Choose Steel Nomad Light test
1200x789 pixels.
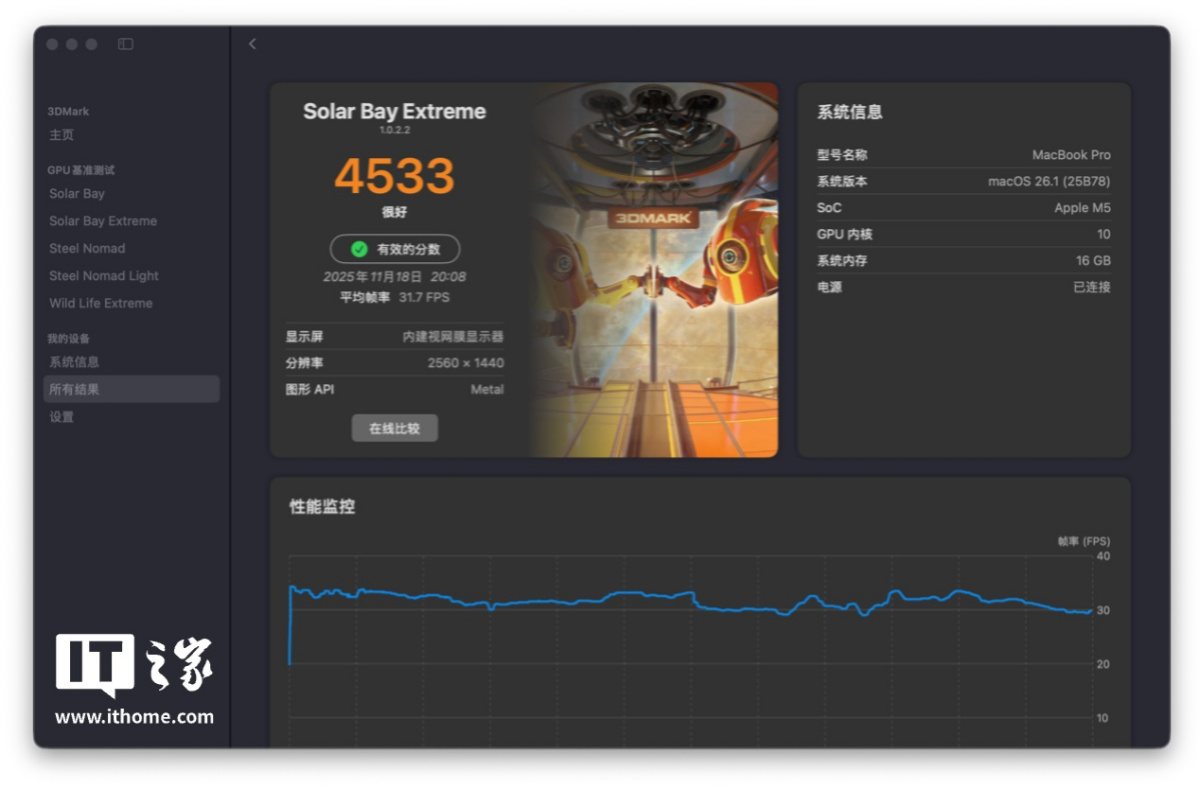[104, 276]
